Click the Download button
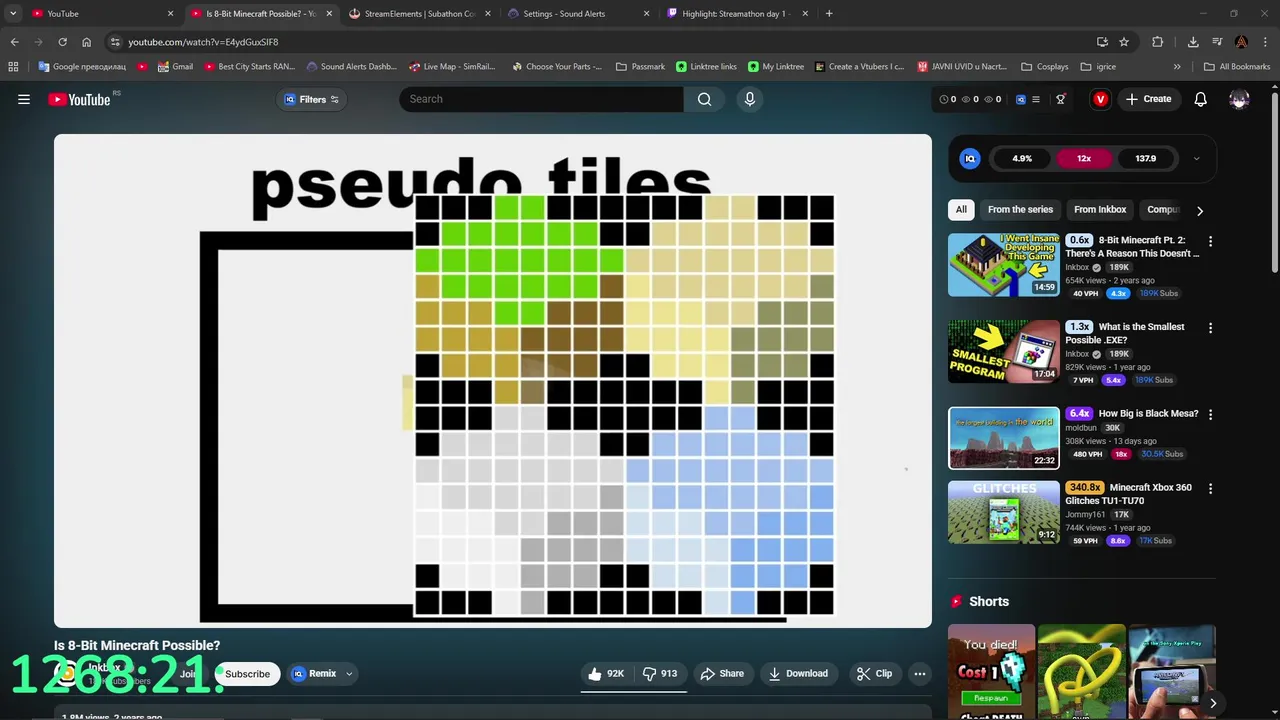This screenshot has height=720, width=1280. 797,674
